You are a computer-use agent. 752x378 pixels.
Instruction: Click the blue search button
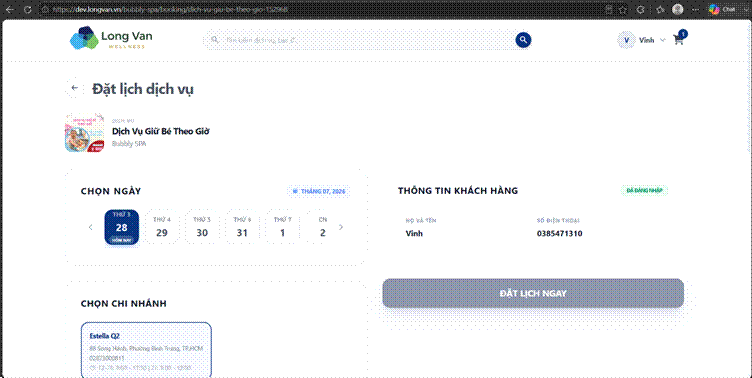tap(523, 40)
